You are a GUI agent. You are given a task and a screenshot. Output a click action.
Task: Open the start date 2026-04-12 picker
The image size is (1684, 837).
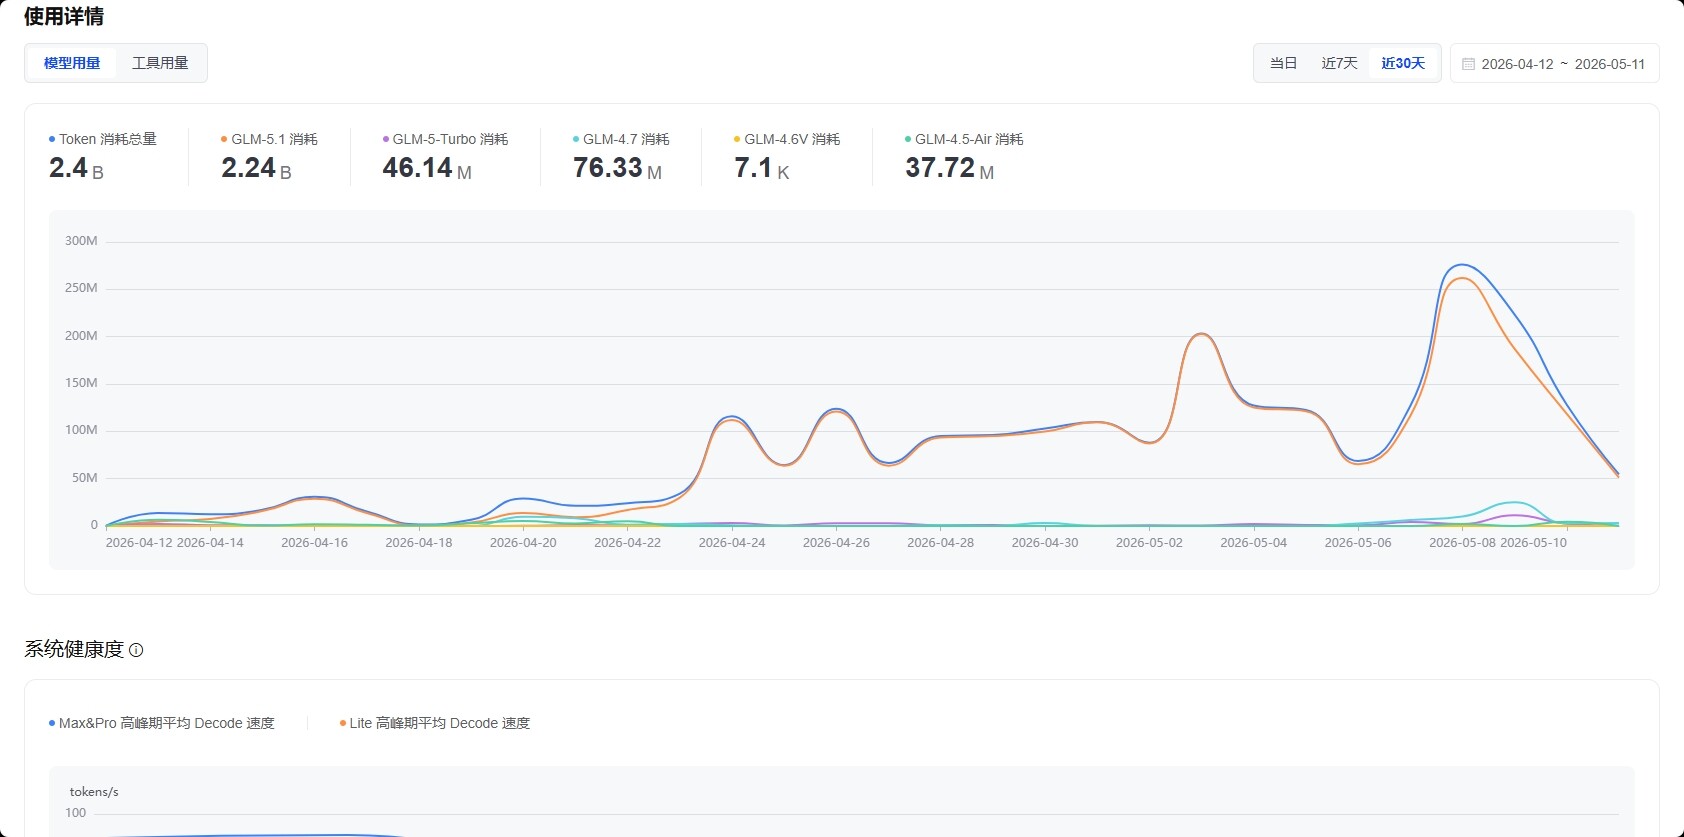1517,64
